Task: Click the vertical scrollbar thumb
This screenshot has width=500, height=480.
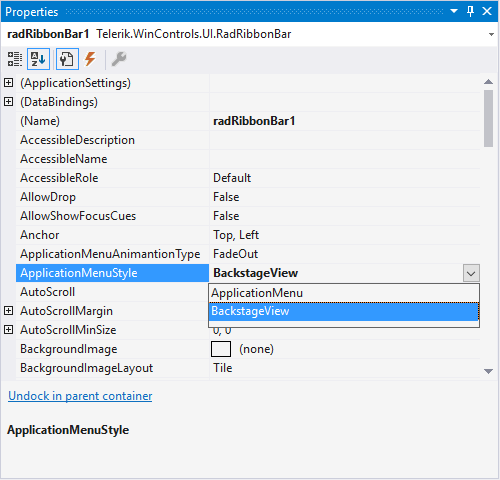Action: pos(488,118)
